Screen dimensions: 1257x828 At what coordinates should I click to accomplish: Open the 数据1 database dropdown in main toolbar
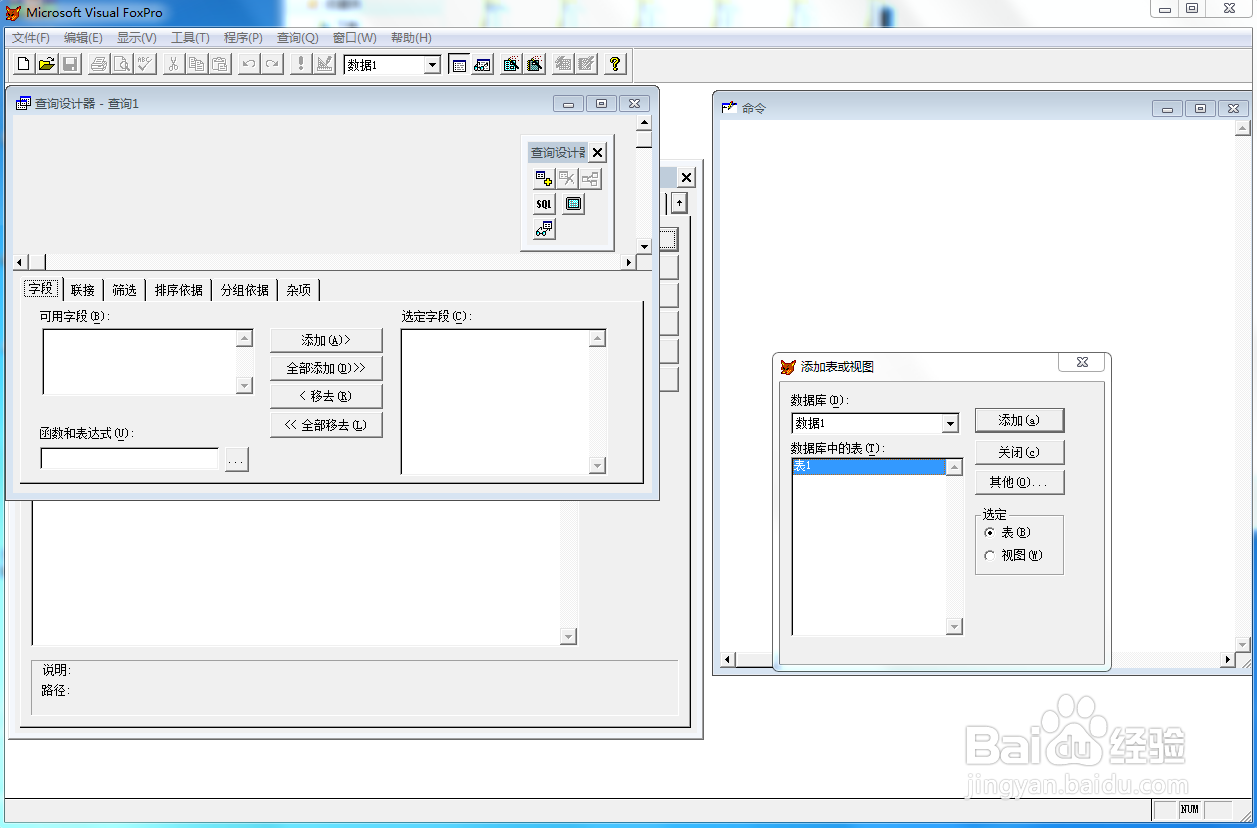(x=432, y=65)
